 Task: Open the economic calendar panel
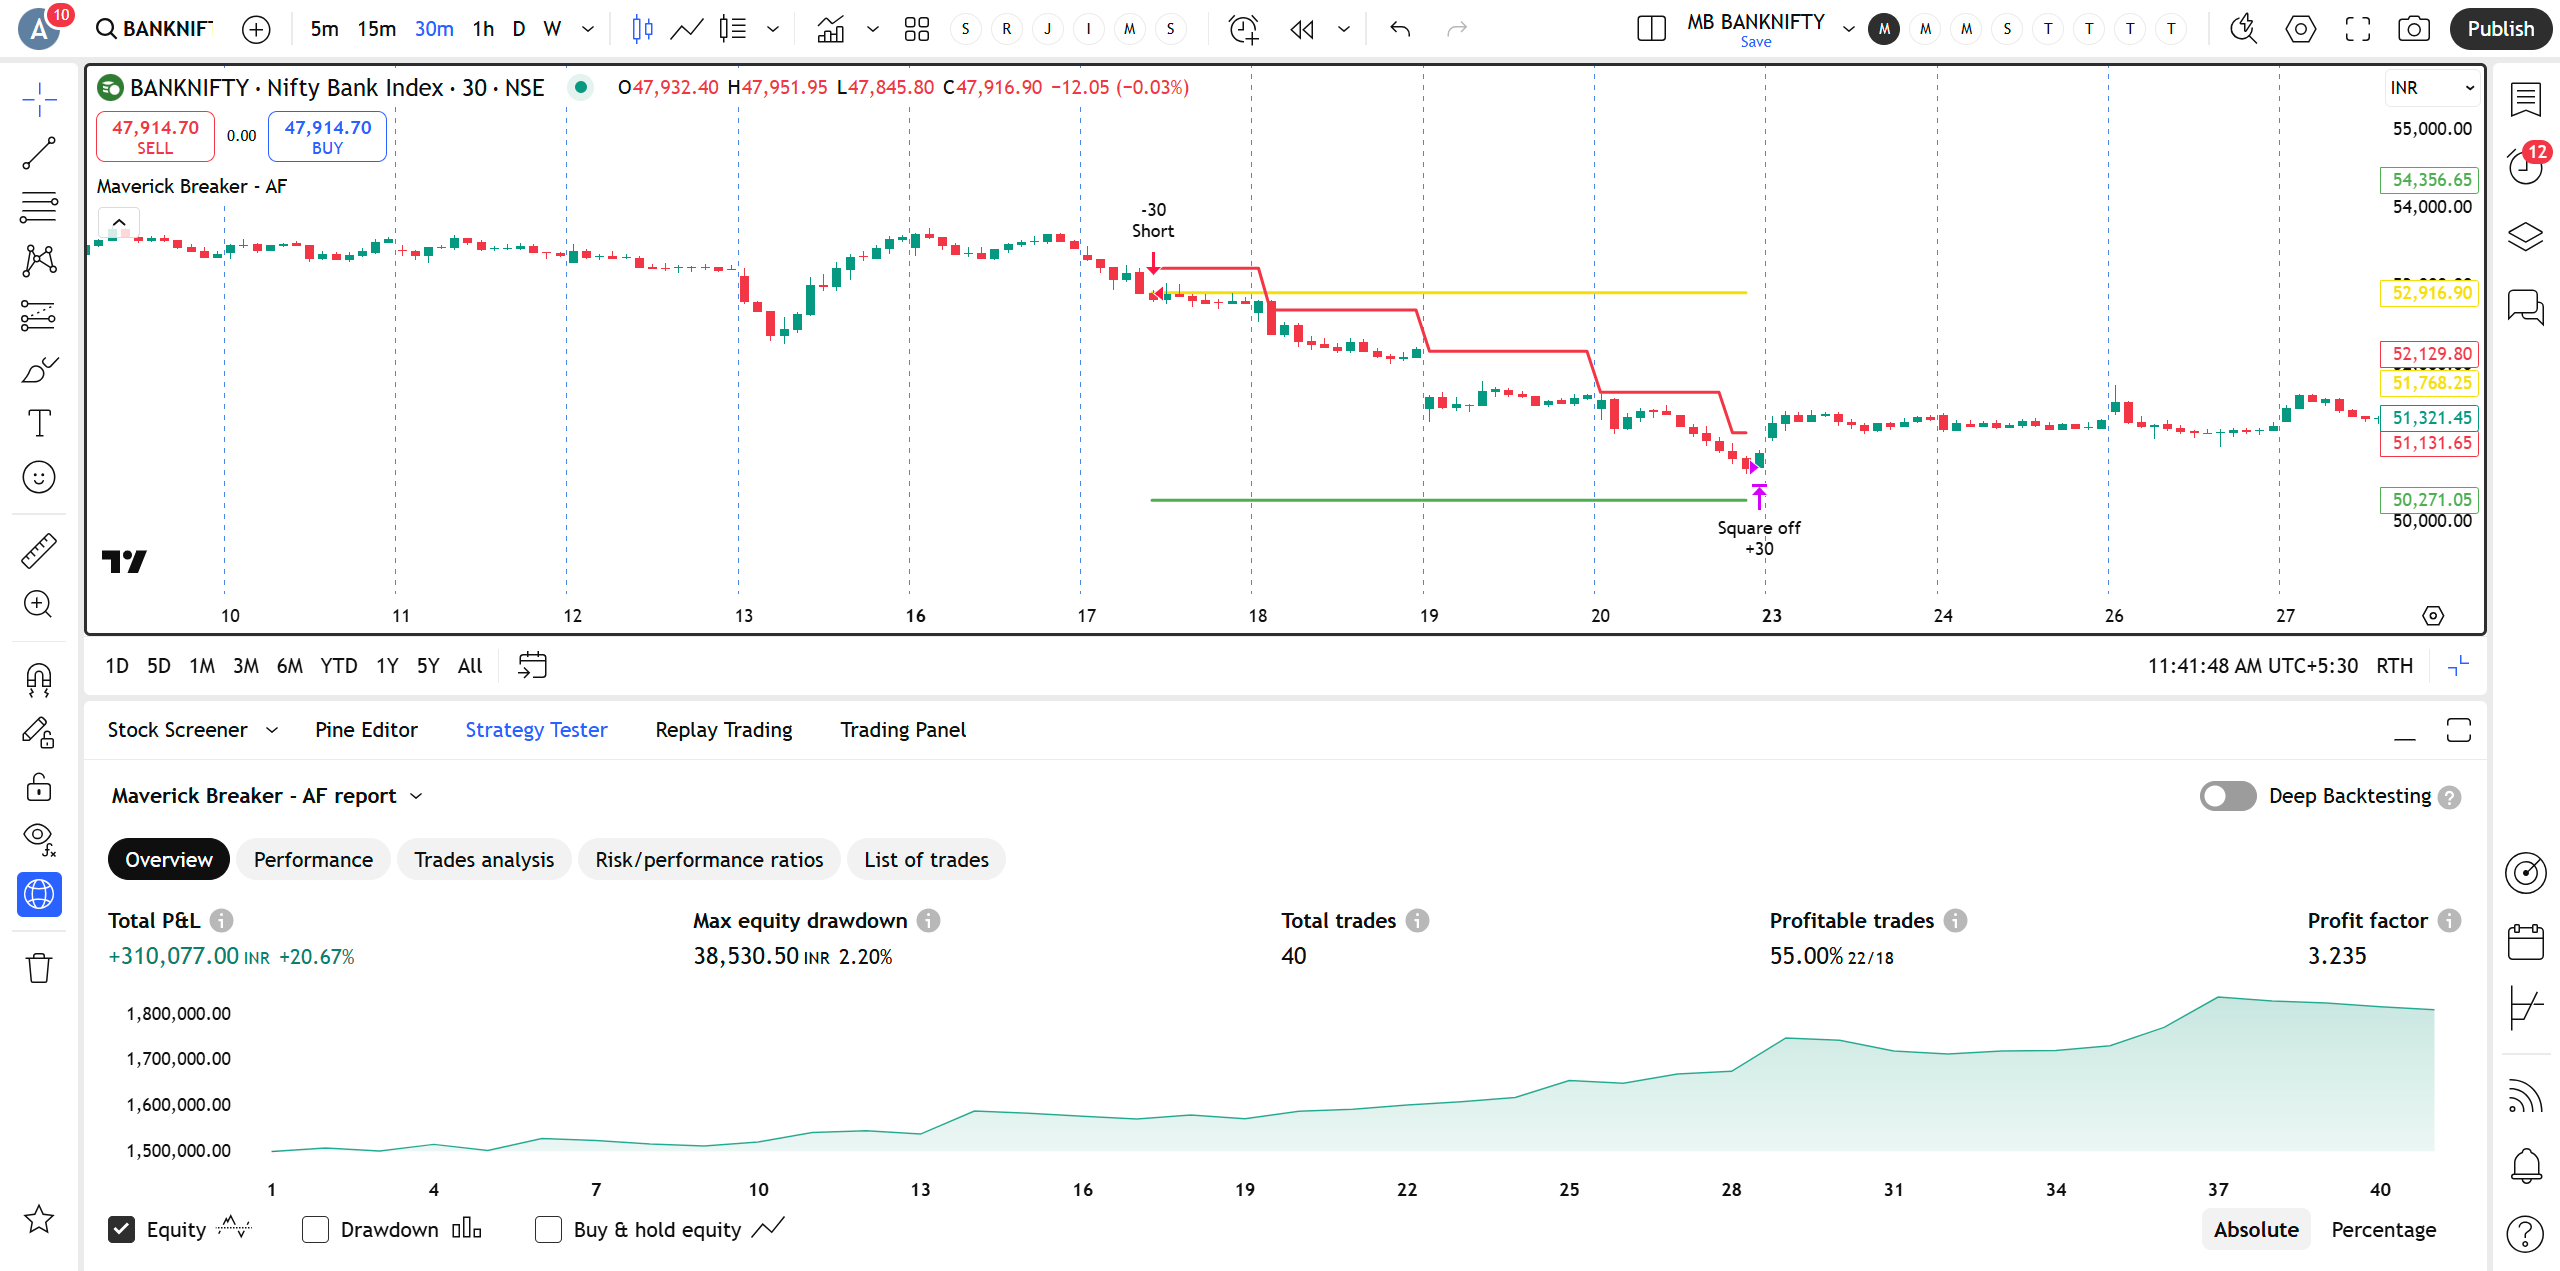tap(2526, 941)
